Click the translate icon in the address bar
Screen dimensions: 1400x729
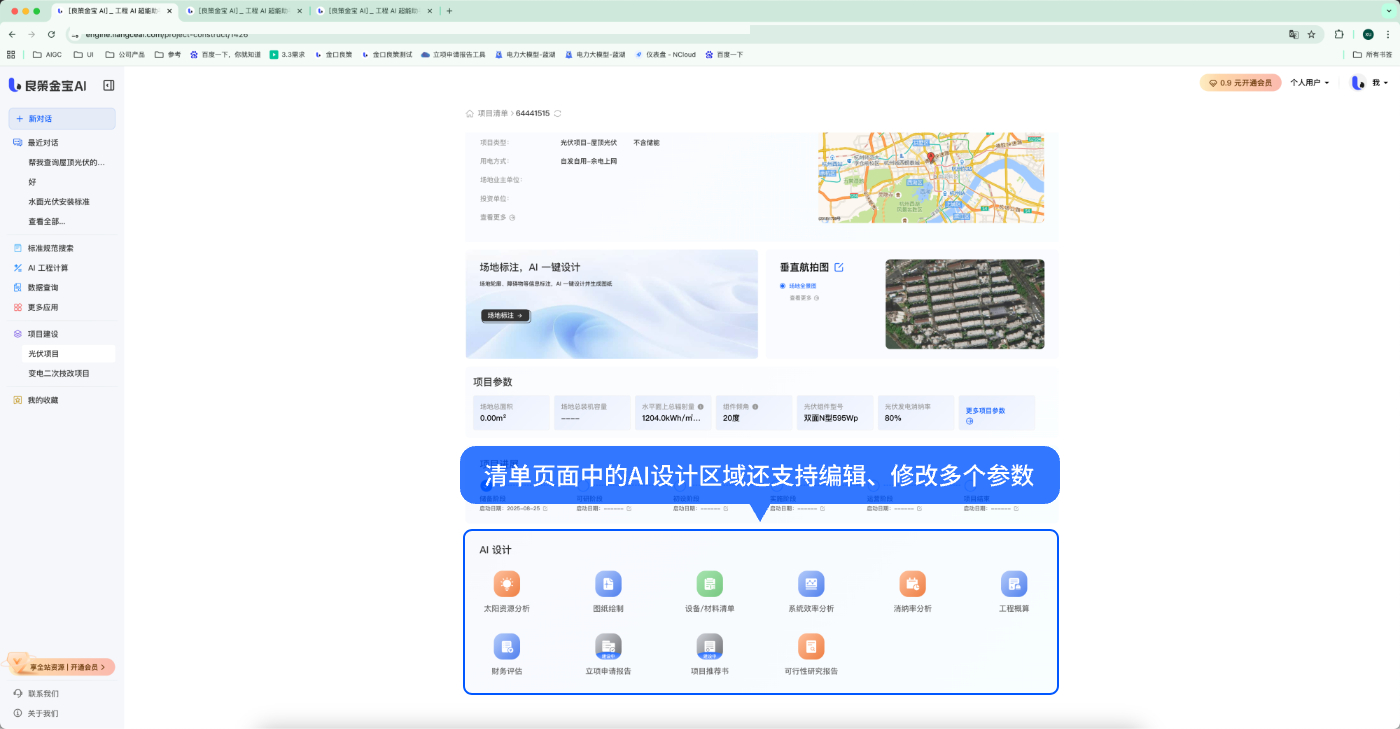(x=1294, y=34)
